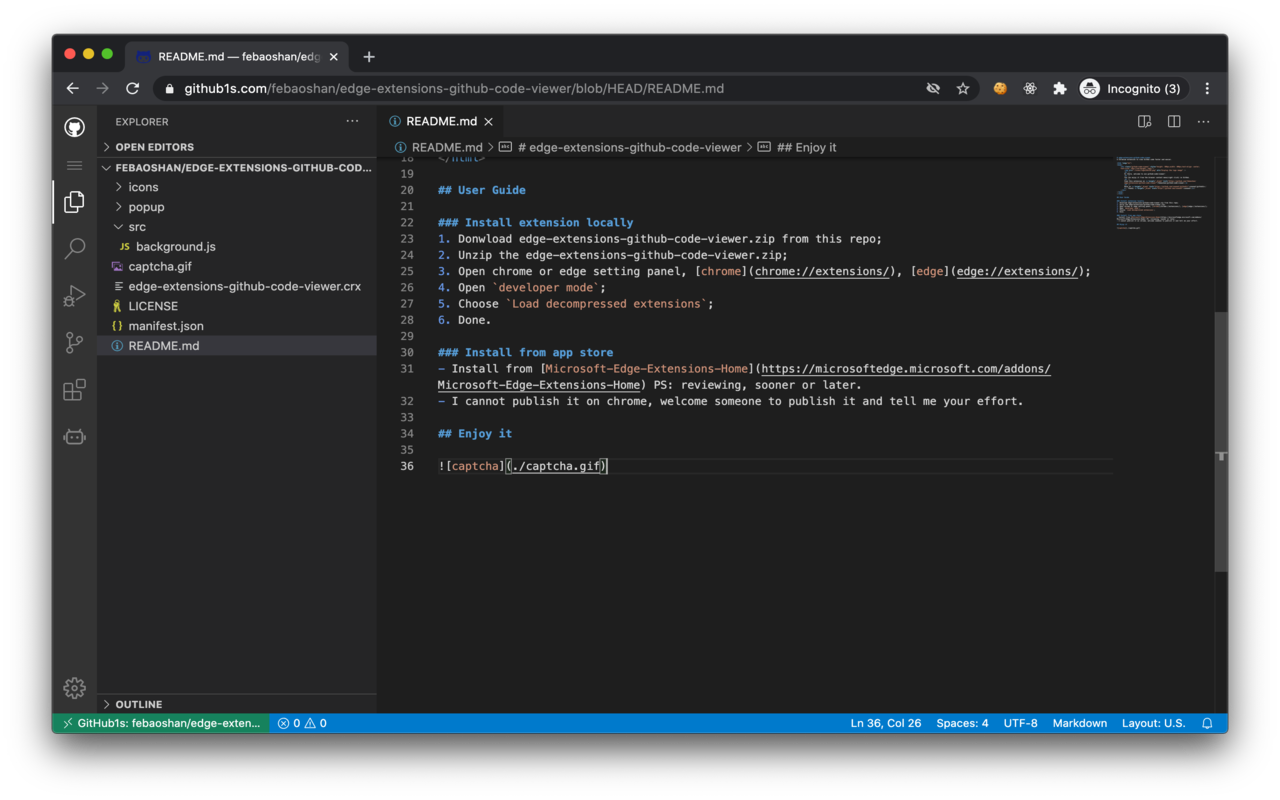Change file encoding UTF-8
This screenshot has height=800, width=1280.
point(1021,723)
